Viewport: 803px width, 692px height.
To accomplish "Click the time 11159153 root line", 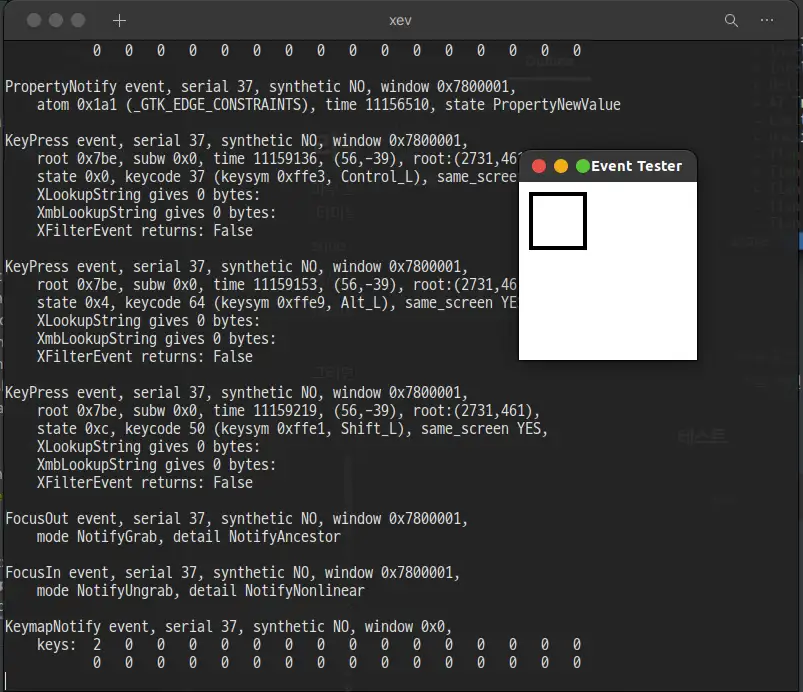I will tap(277, 285).
